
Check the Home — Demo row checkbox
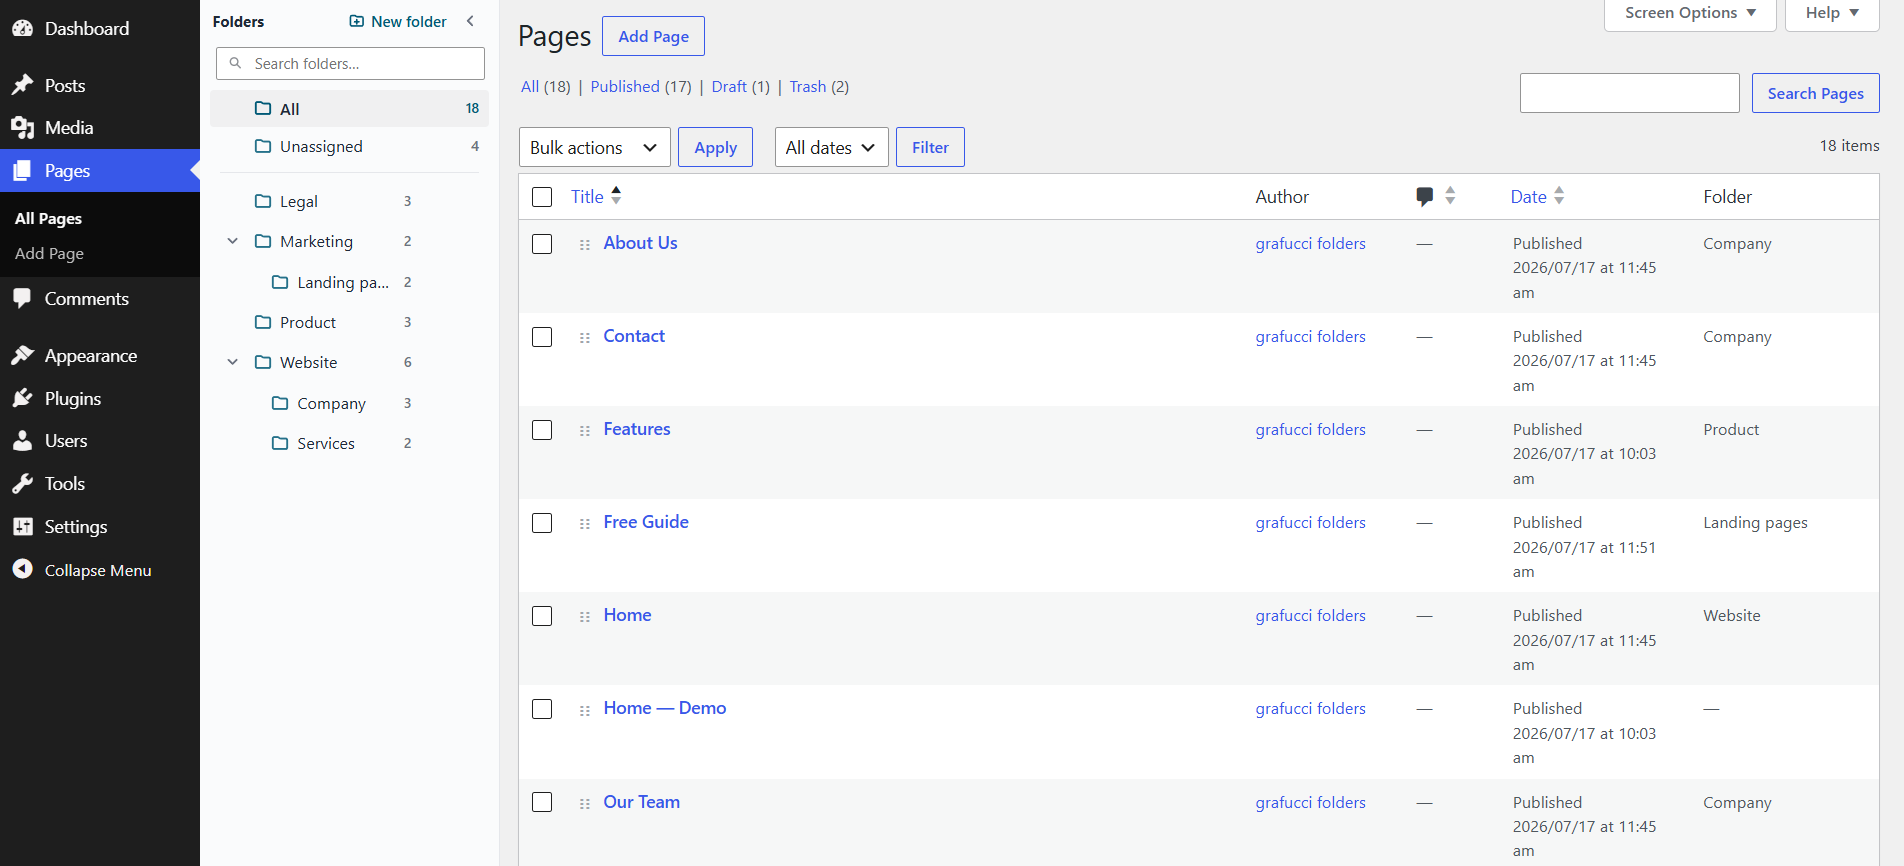[x=542, y=709]
